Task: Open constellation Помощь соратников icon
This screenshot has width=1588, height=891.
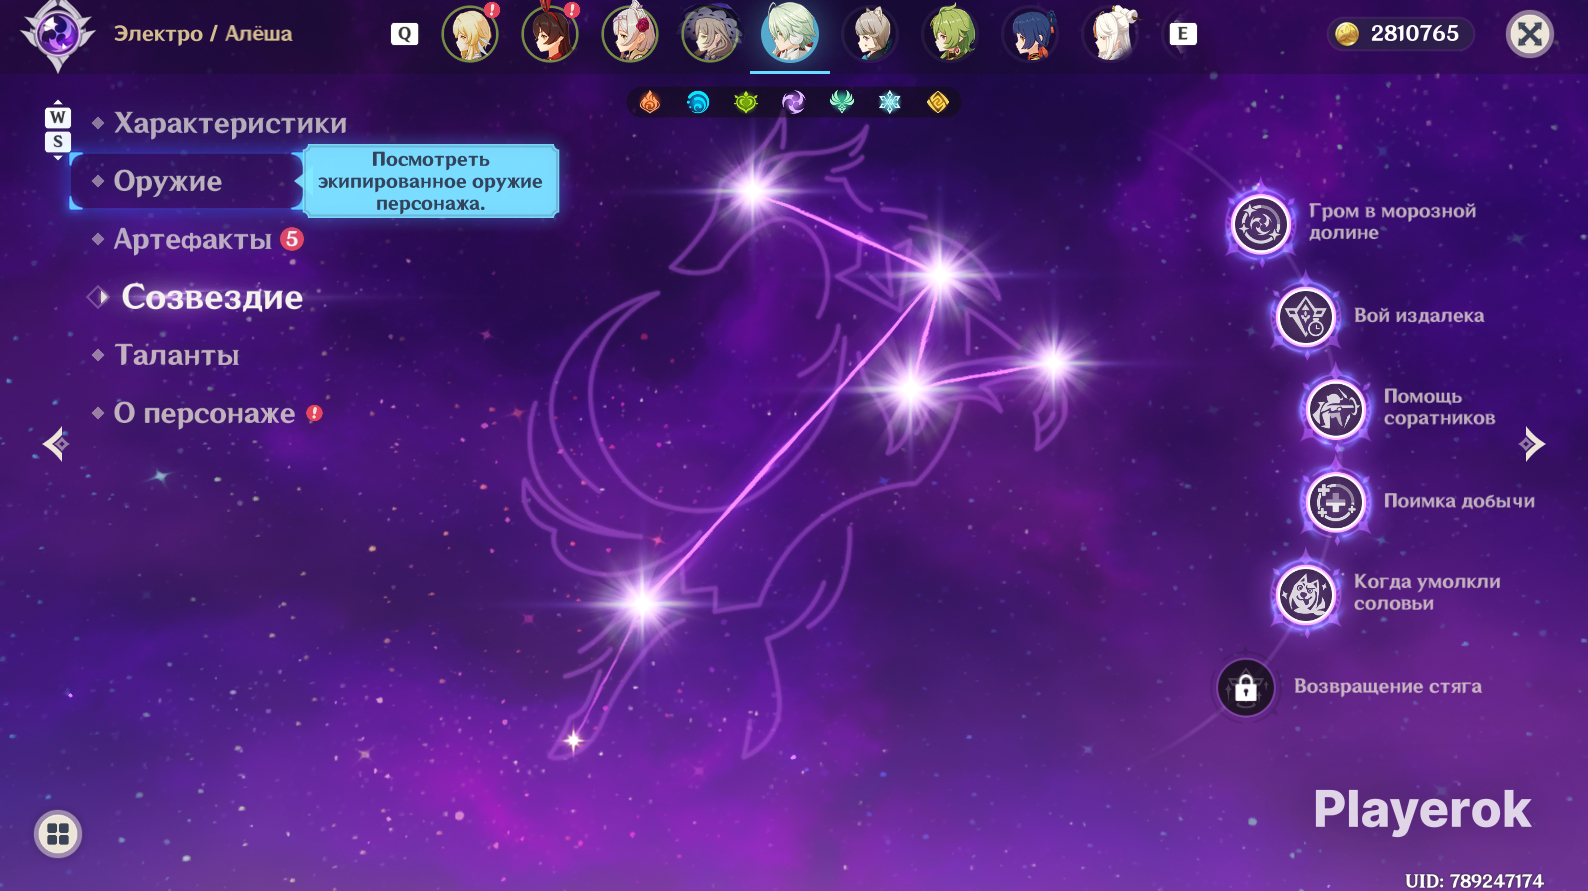Action: [1335, 409]
